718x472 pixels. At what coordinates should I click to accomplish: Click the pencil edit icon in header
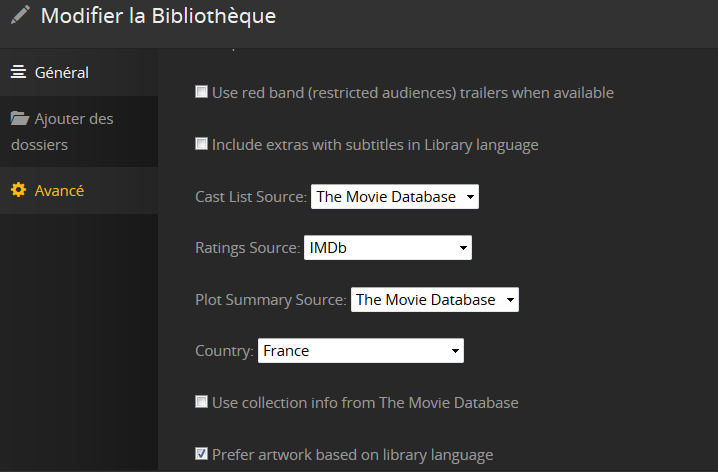tap(20, 16)
